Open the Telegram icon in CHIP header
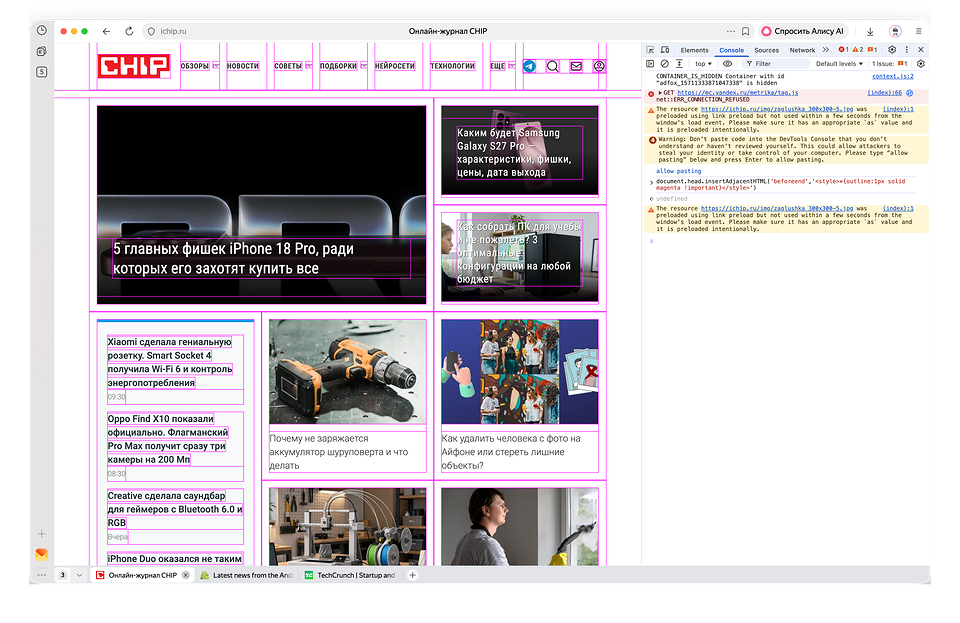Viewport: 960px width, 623px height. [x=530, y=66]
